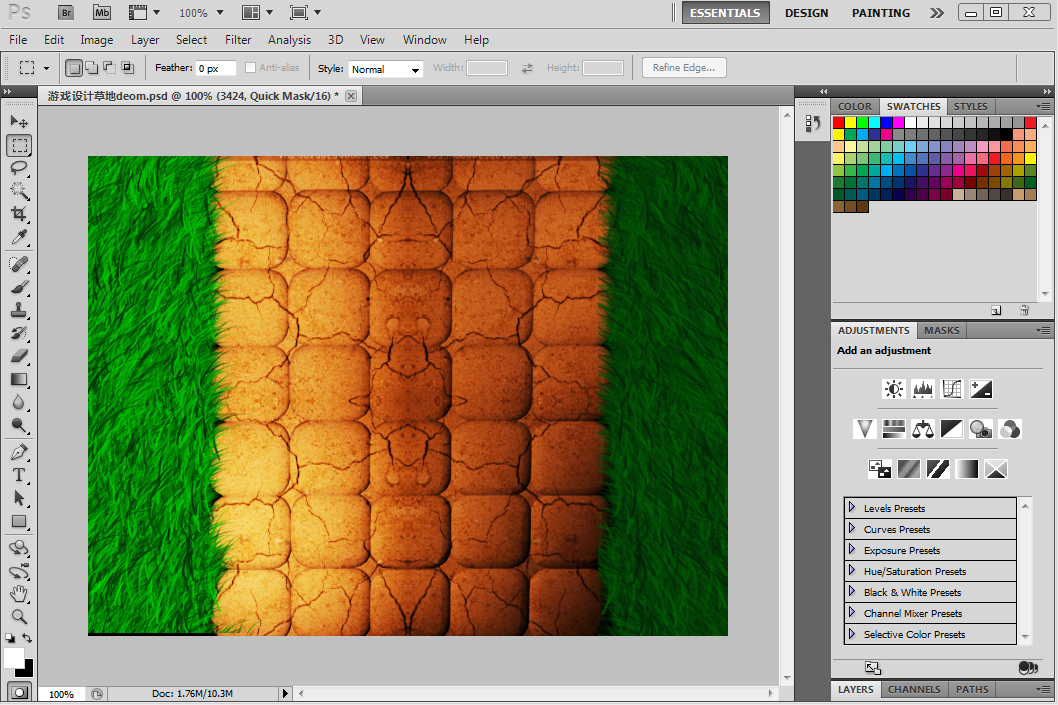Open the Style dropdown set to Normal

click(x=385, y=69)
